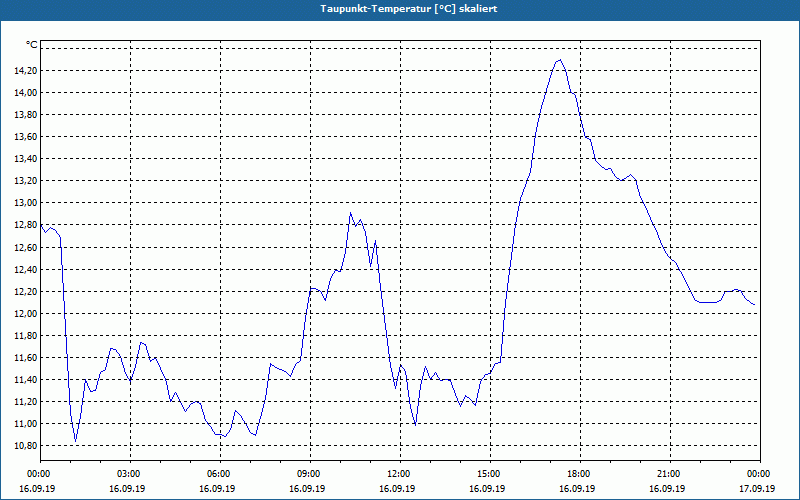Screen dimensions: 800x500
Task: Click the curve's highest peak above 14,20
Action: [560, 60]
